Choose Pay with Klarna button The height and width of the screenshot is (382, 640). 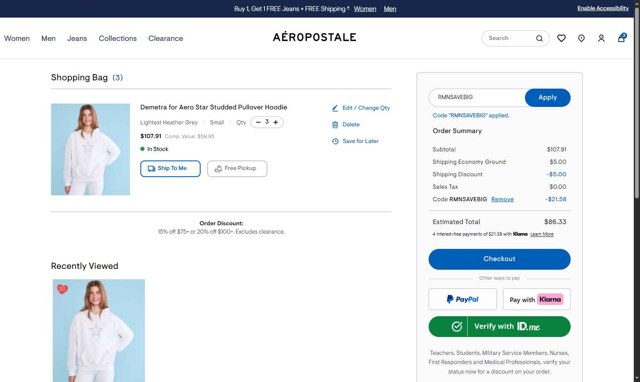(x=537, y=299)
